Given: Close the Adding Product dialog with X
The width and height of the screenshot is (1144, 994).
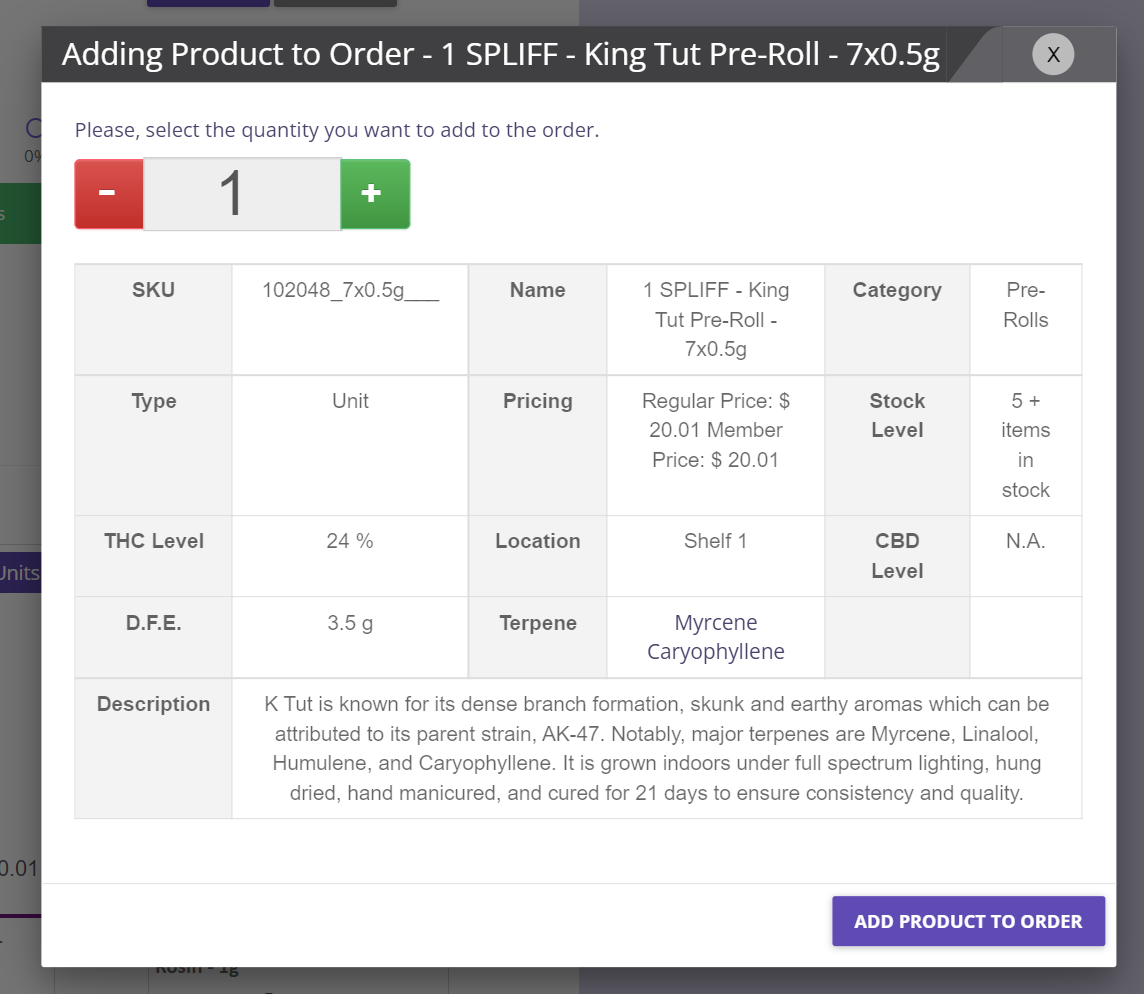Looking at the screenshot, I should (1053, 54).
